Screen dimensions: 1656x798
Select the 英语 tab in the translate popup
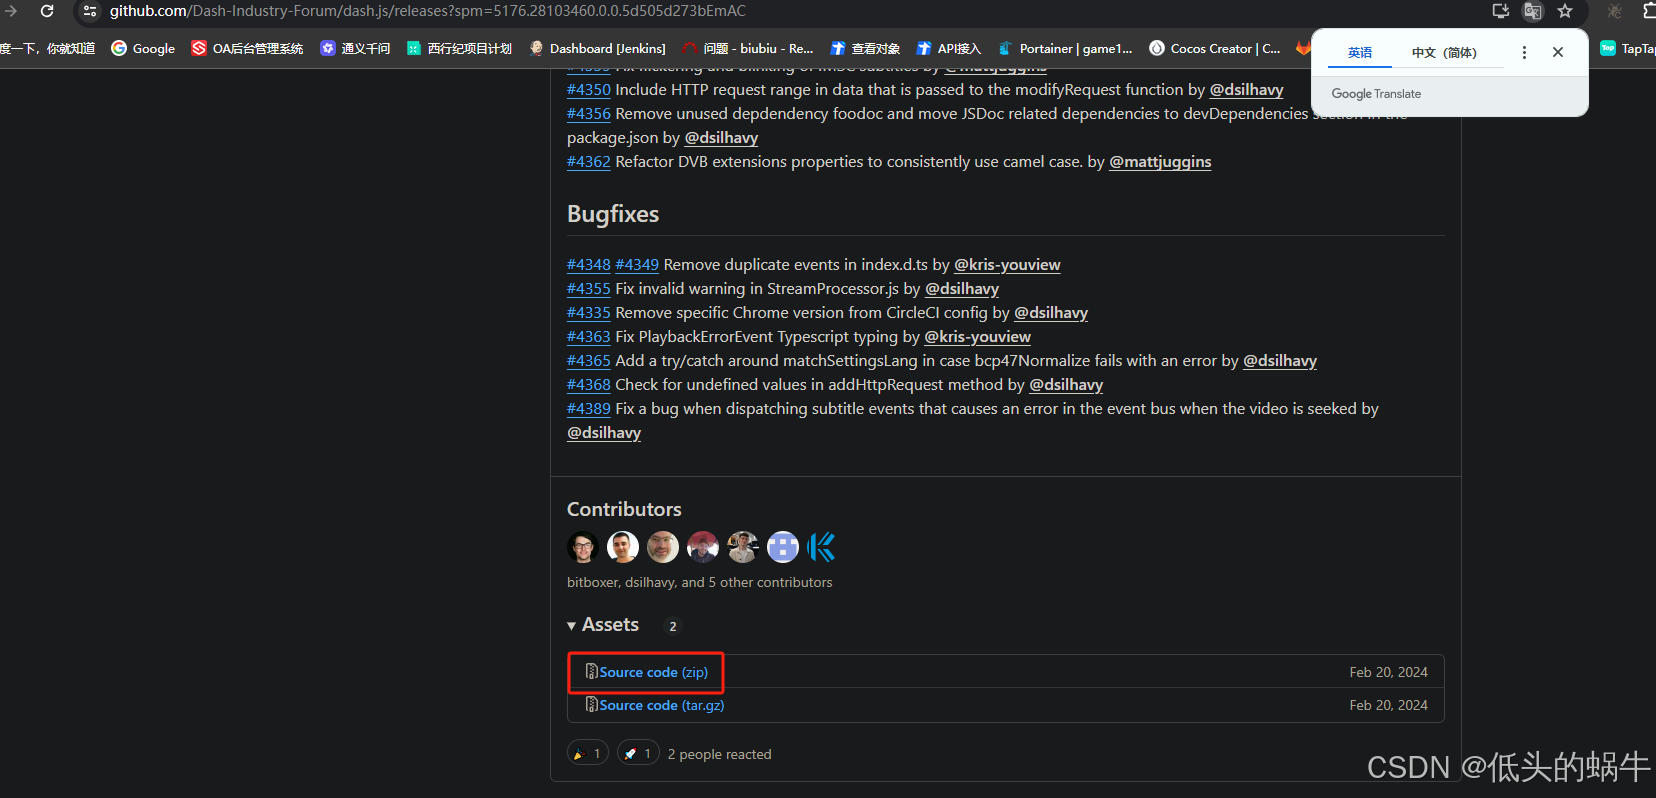coord(1360,52)
